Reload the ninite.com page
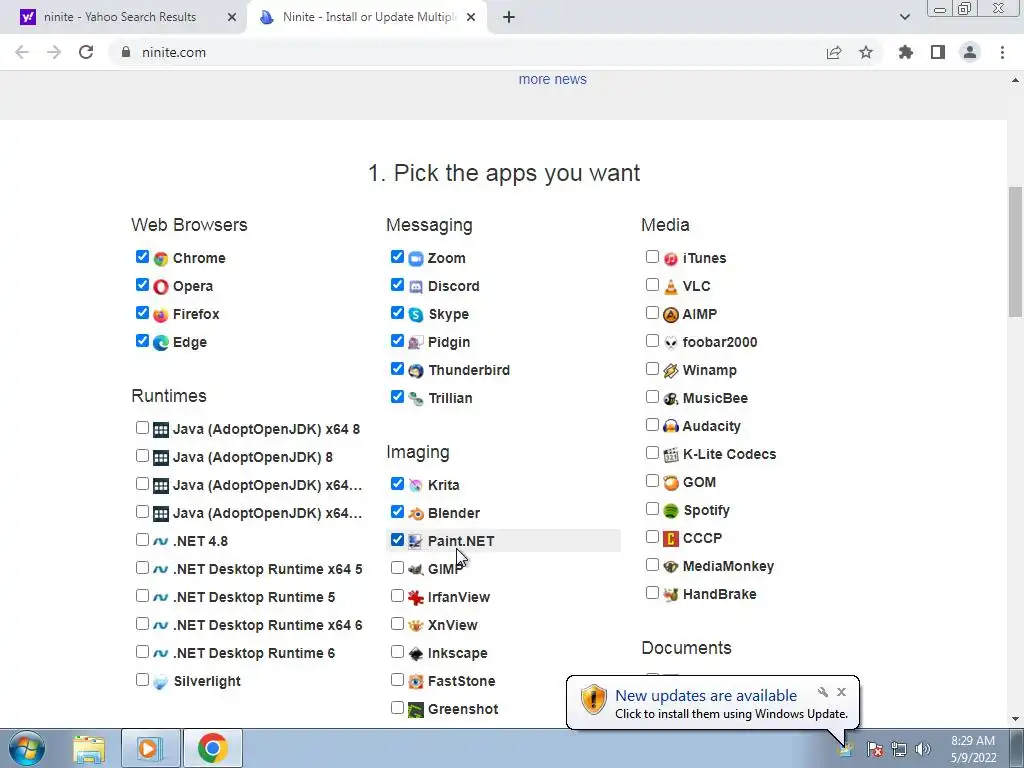The width and height of the screenshot is (1024, 768). 86,52
